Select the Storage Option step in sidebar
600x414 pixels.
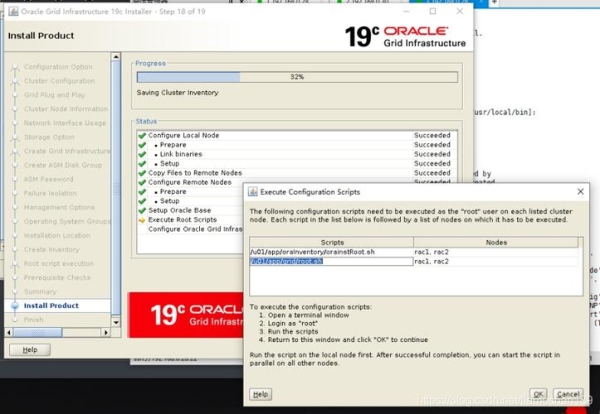49,137
